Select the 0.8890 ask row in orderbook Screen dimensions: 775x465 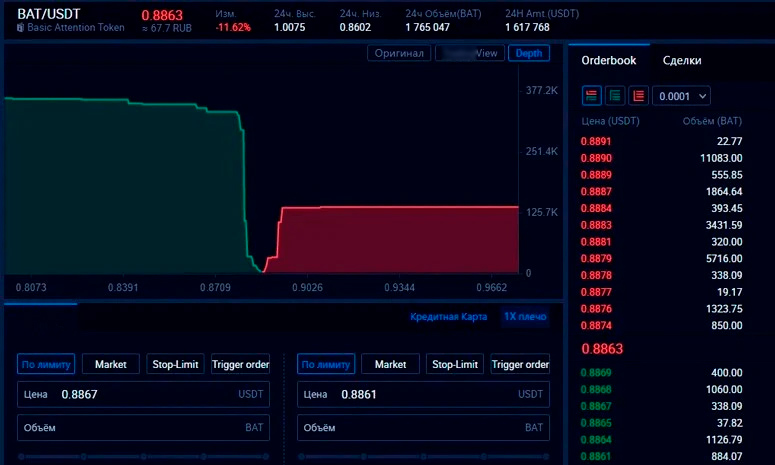pos(661,158)
